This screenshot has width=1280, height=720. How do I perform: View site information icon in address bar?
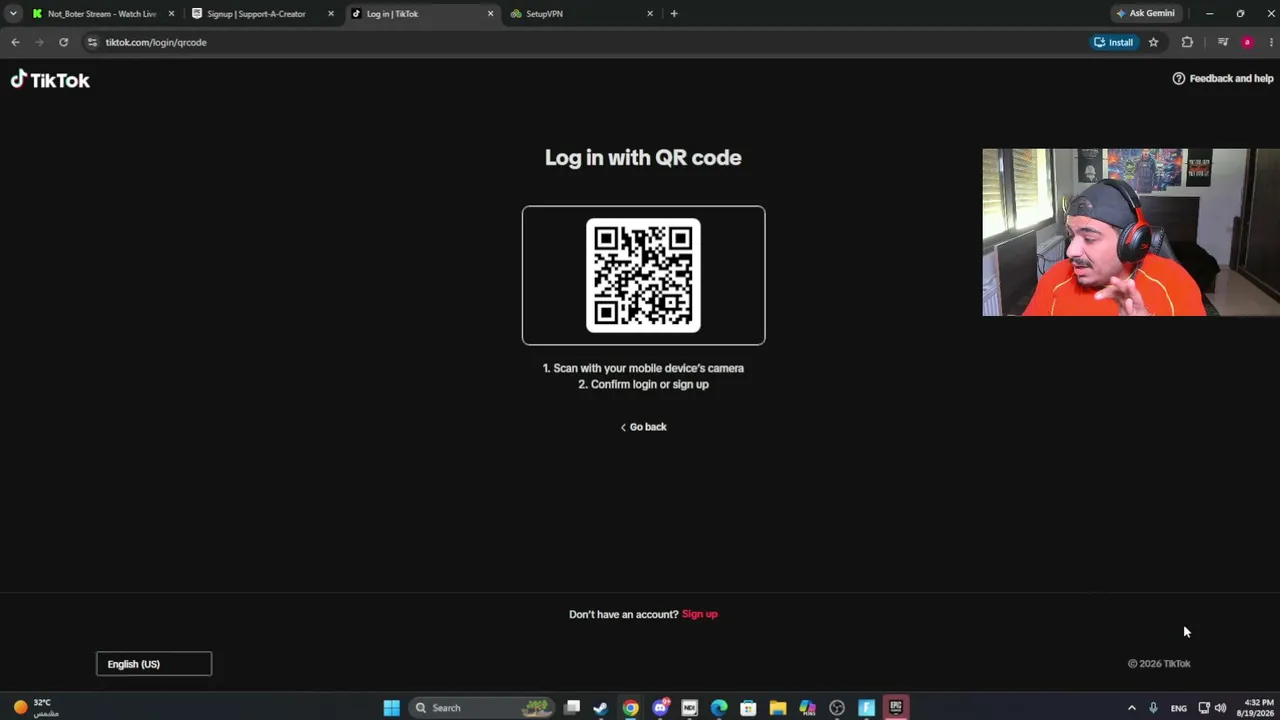[92, 42]
